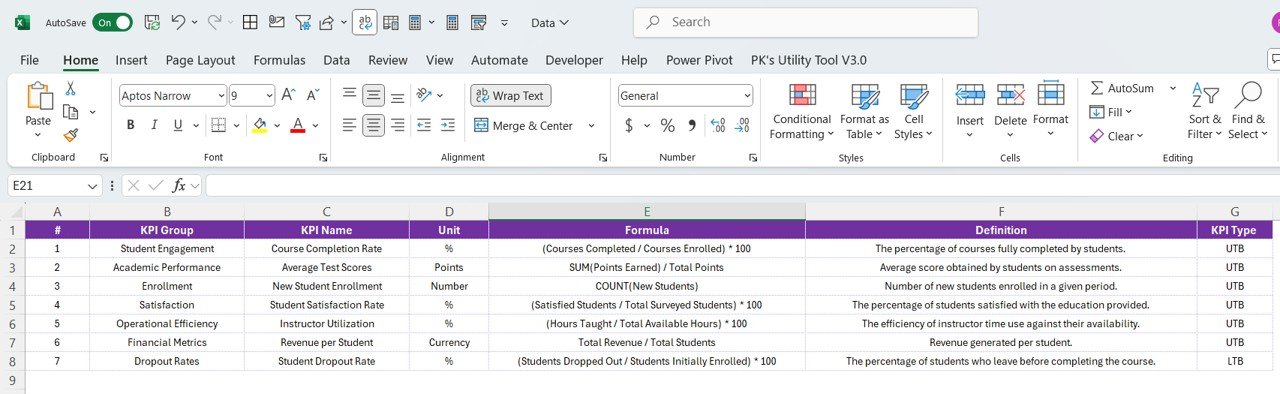The width and height of the screenshot is (1280, 394).
Task: Toggle Center horizontal alignment
Action: tap(374, 125)
